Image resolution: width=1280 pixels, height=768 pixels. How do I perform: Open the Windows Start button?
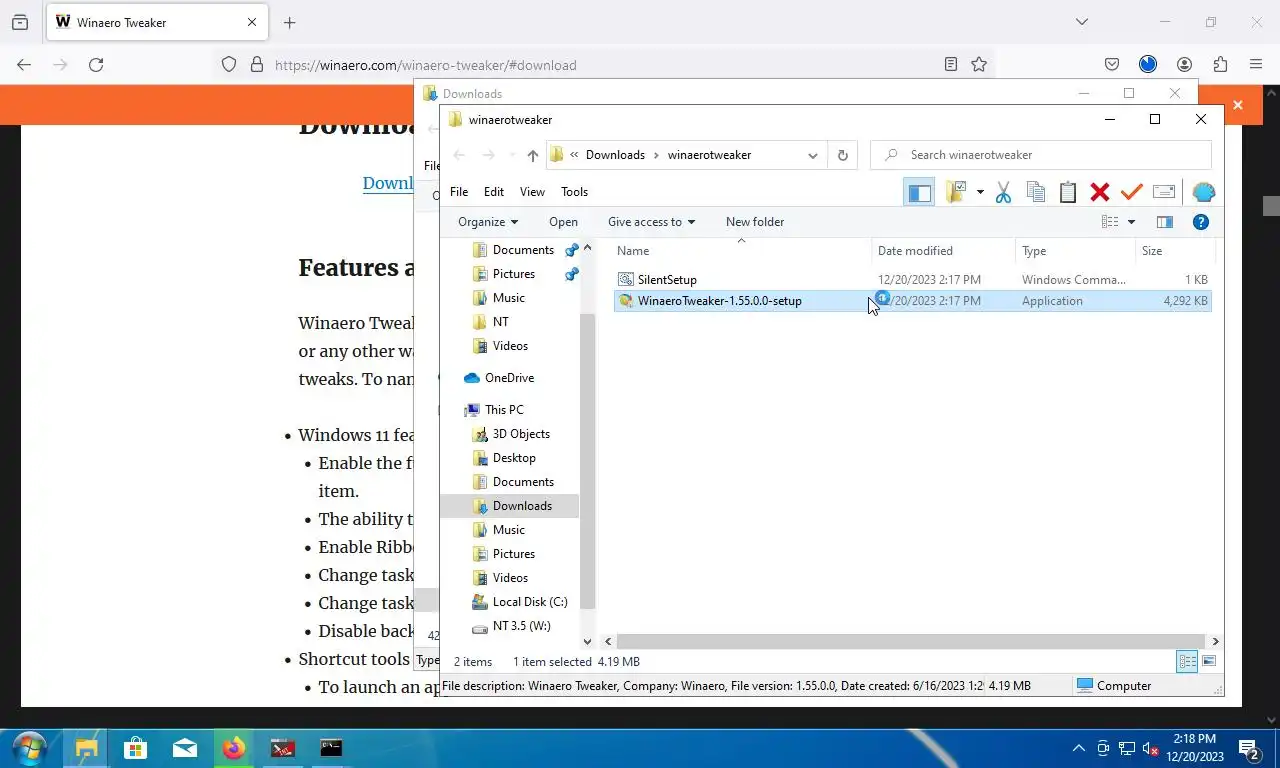pos(30,748)
